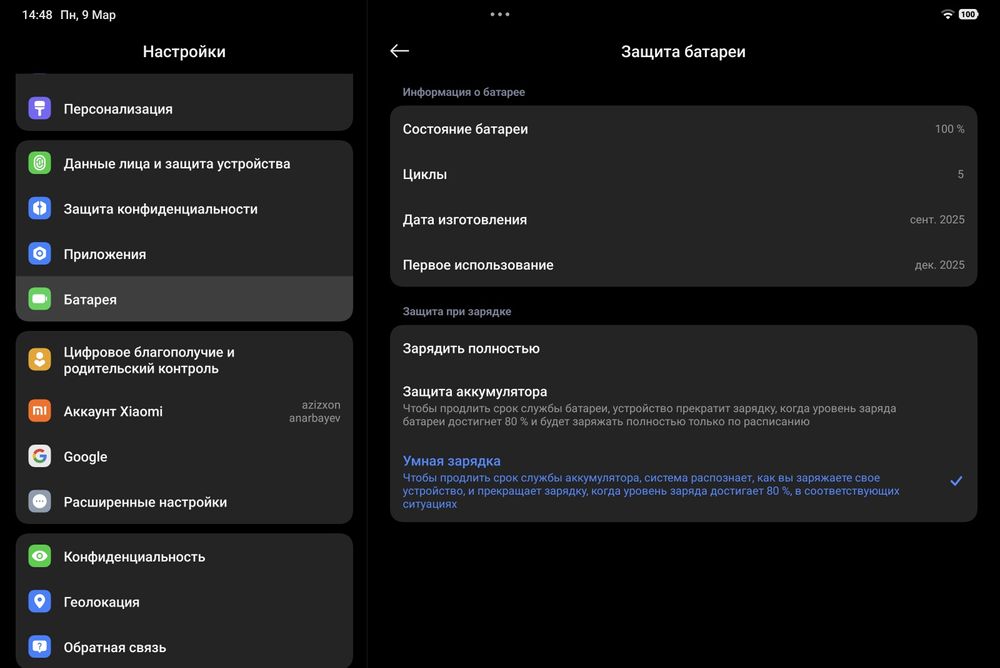Open Геолокация settings
This screenshot has width=1000, height=668.
click(184, 602)
